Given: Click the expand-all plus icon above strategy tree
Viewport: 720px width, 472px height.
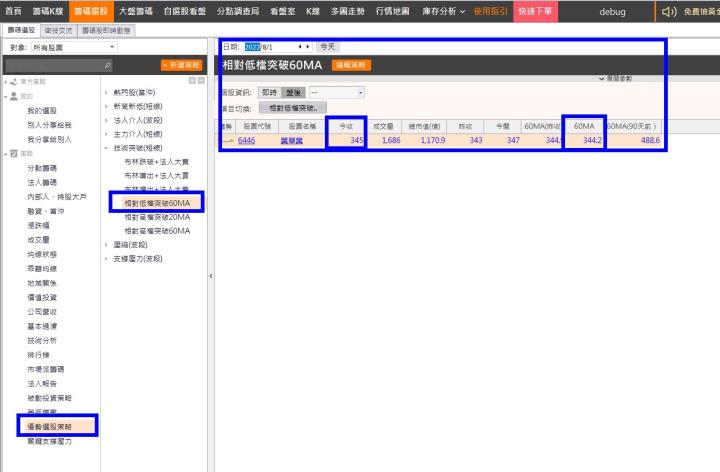Looking at the screenshot, I should (192, 80).
